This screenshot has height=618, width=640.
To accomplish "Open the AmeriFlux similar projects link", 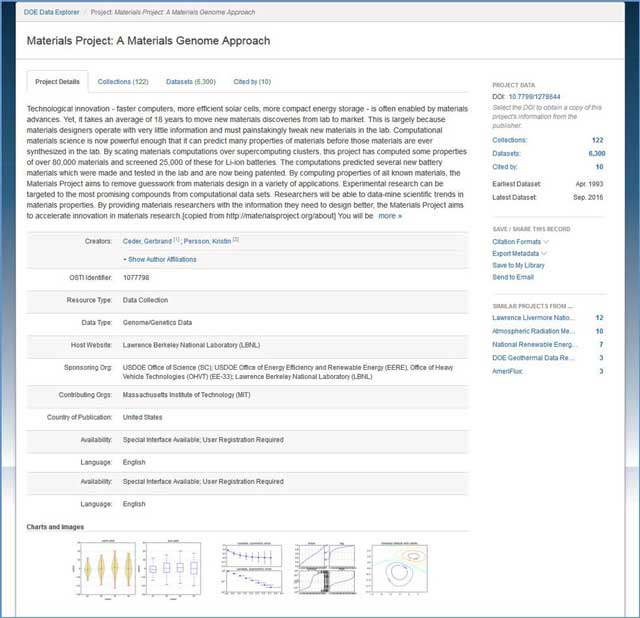I will tap(507, 371).
